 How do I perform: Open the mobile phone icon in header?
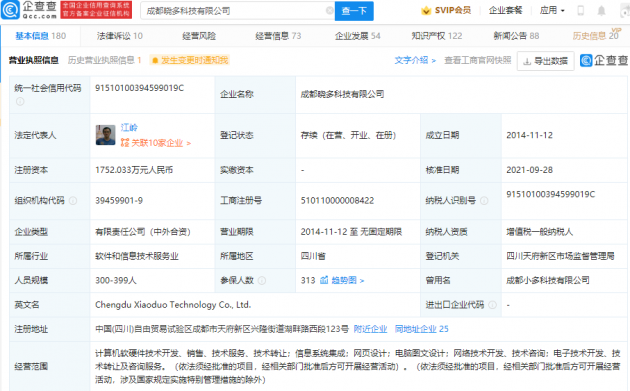581,10
